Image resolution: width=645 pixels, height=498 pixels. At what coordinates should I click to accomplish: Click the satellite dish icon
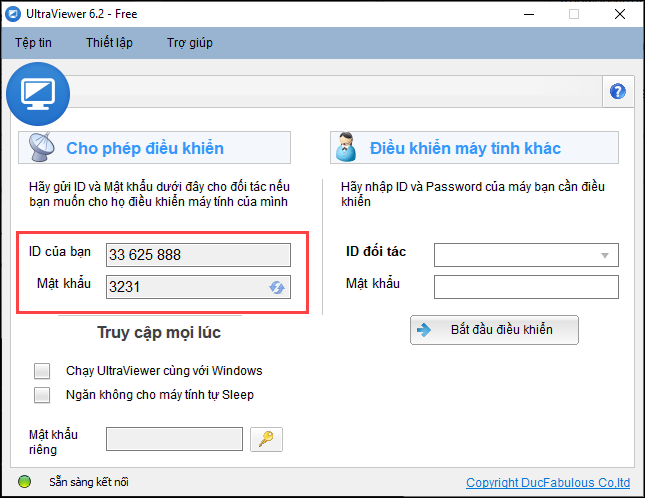coord(41,147)
